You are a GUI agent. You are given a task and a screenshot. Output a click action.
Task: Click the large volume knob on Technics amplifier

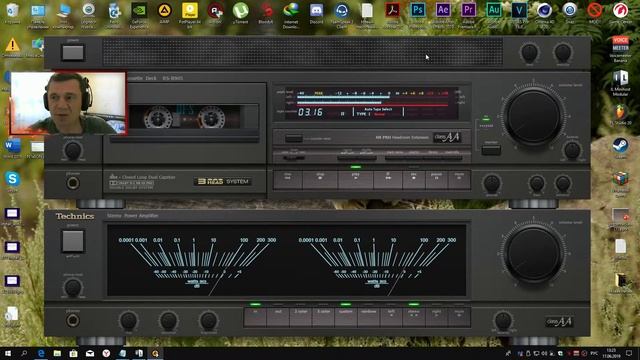(533, 255)
